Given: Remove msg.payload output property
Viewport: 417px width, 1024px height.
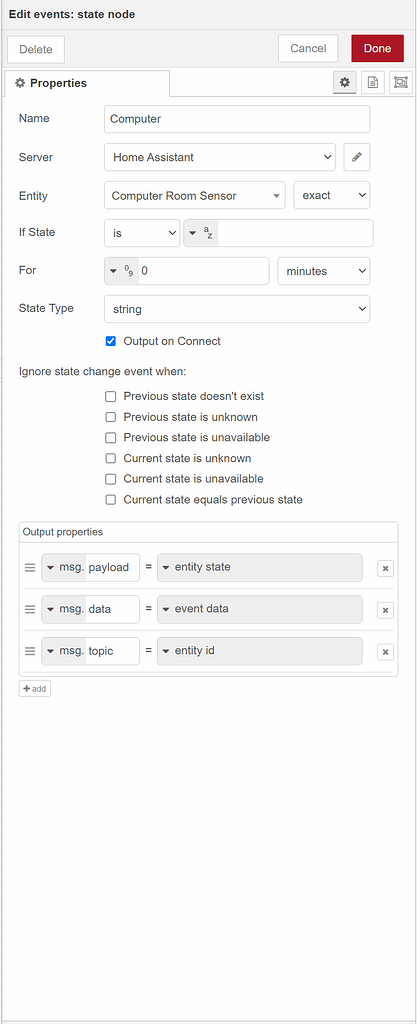Looking at the screenshot, I should click(x=385, y=568).
